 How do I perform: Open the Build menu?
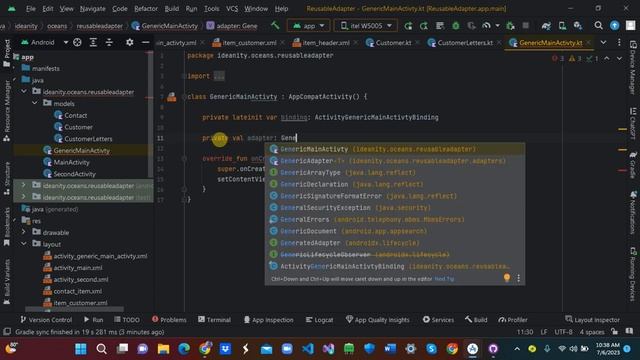click(171, 9)
